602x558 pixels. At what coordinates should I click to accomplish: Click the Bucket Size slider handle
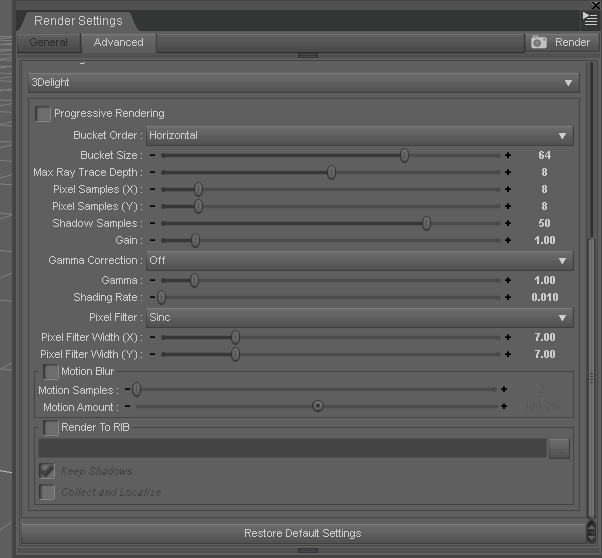point(404,155)
